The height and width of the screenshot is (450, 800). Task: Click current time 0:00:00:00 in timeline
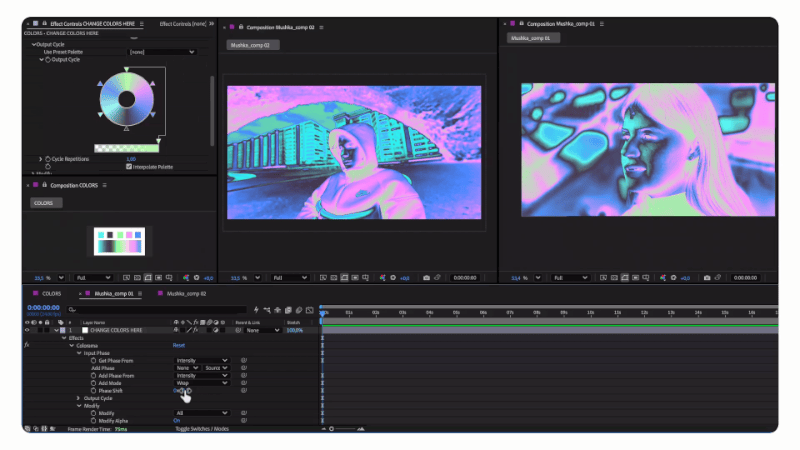tap(43, 308)
